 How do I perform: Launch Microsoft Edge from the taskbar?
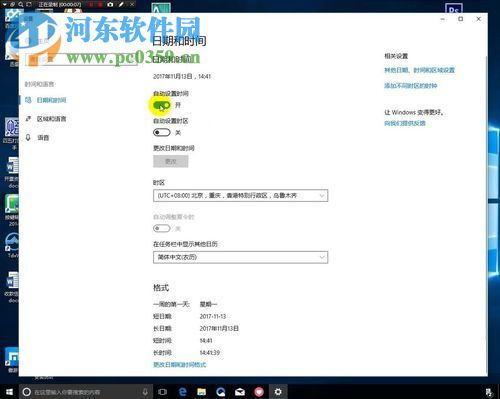(183, 392)
